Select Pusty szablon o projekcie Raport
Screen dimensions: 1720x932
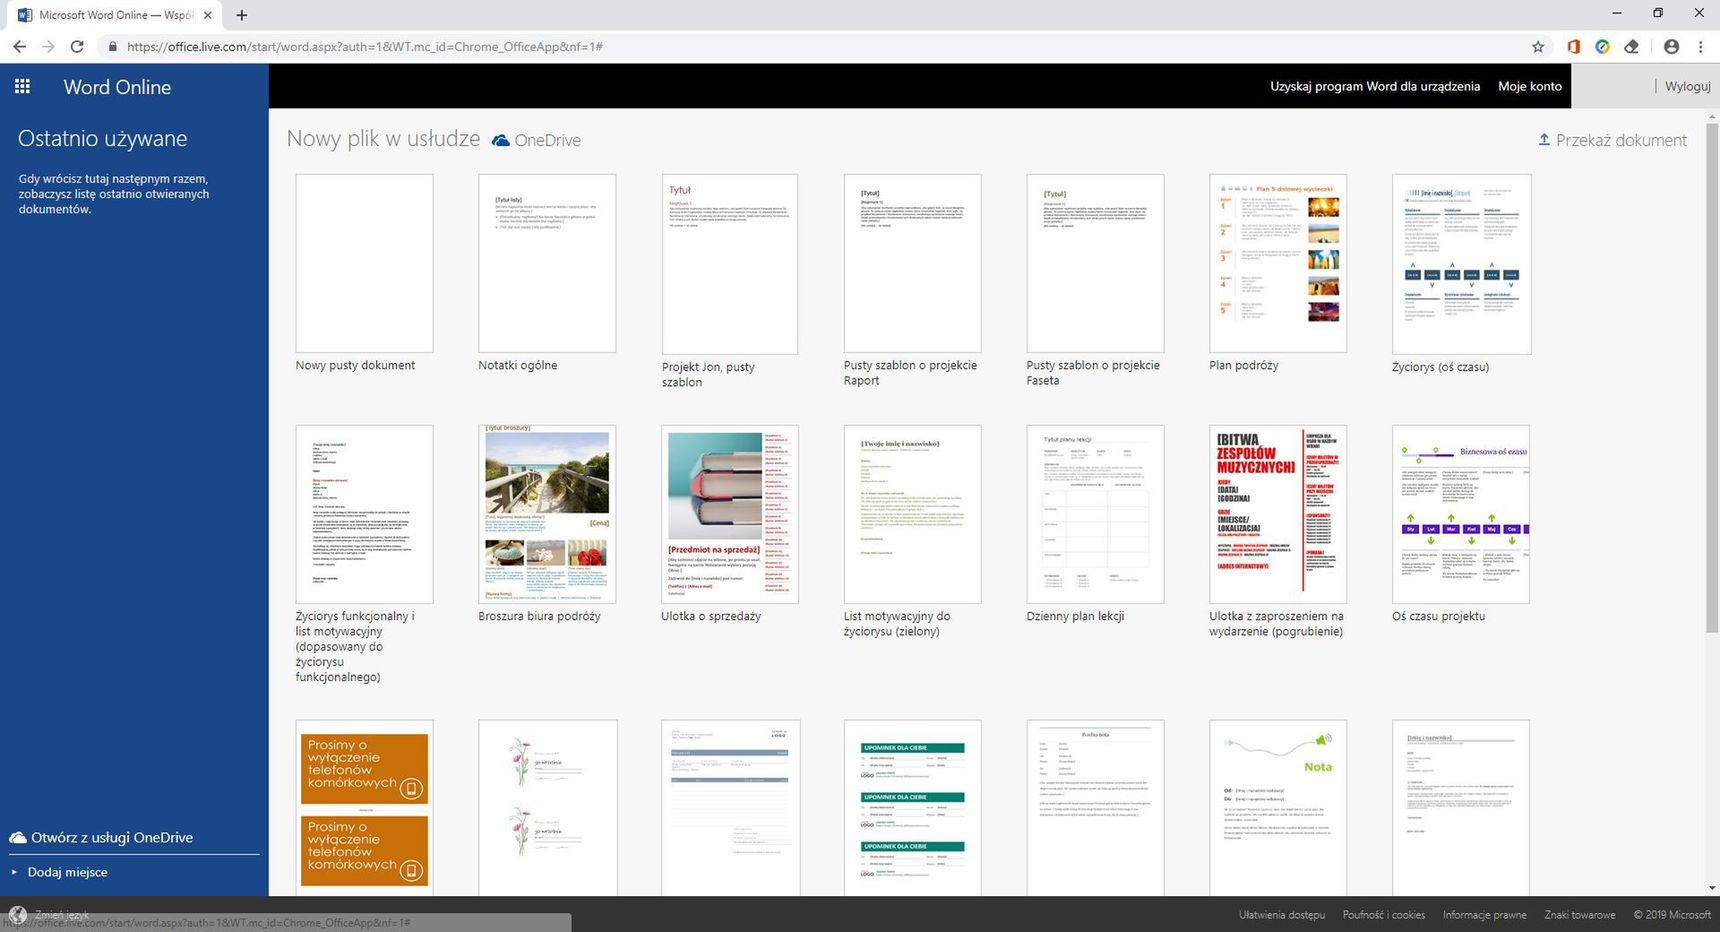(x=912, y=263)
